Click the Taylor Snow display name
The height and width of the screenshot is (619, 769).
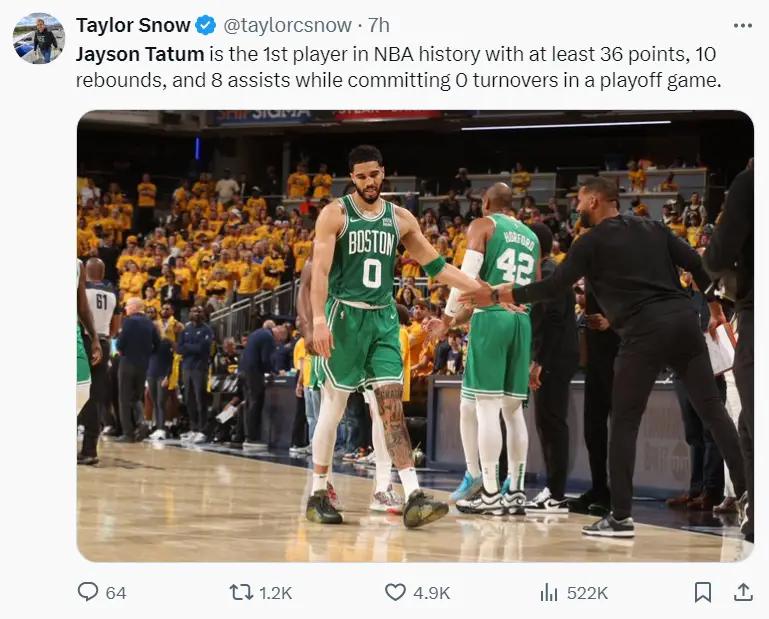pyautogui.click(x=133, y=25)
